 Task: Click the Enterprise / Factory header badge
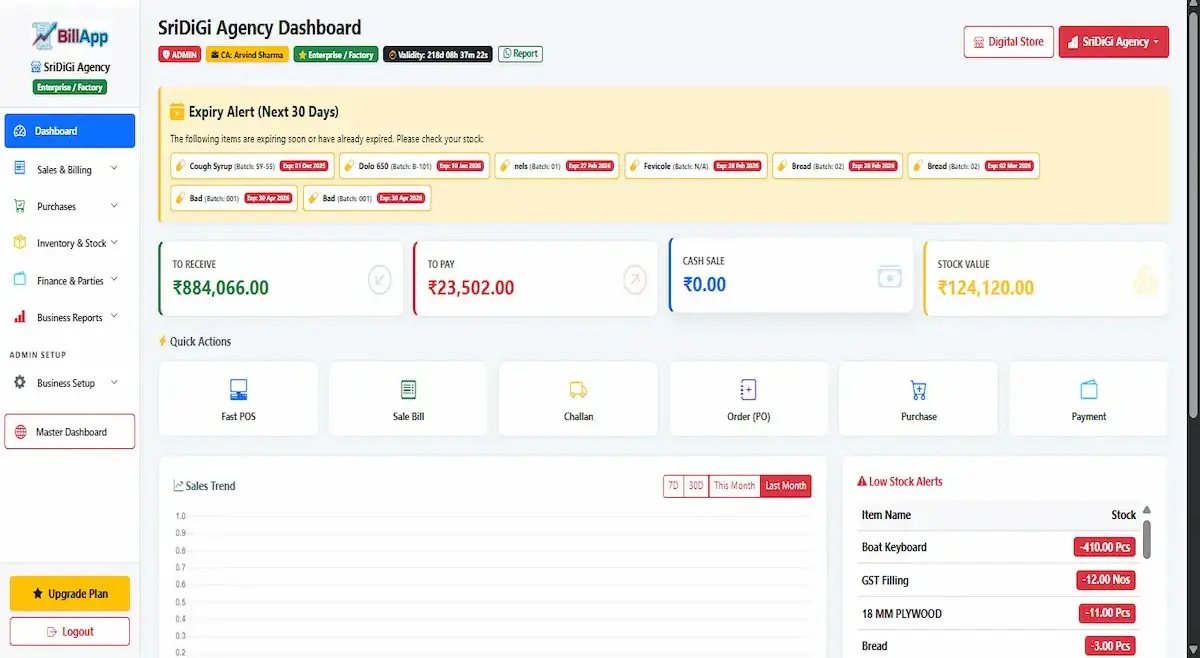pos(337,54)
